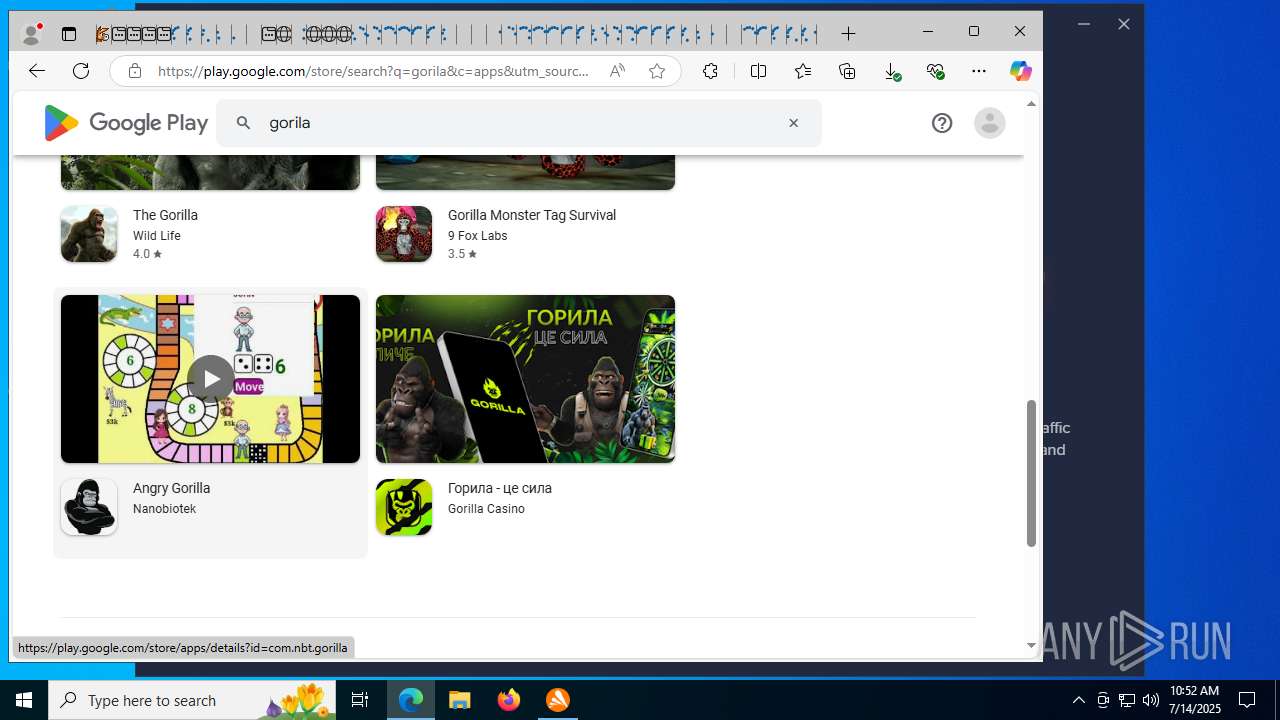This screenshot has width=1280, height=720.
Task: Open the Google Play account avatar
Action: (990, 123)
